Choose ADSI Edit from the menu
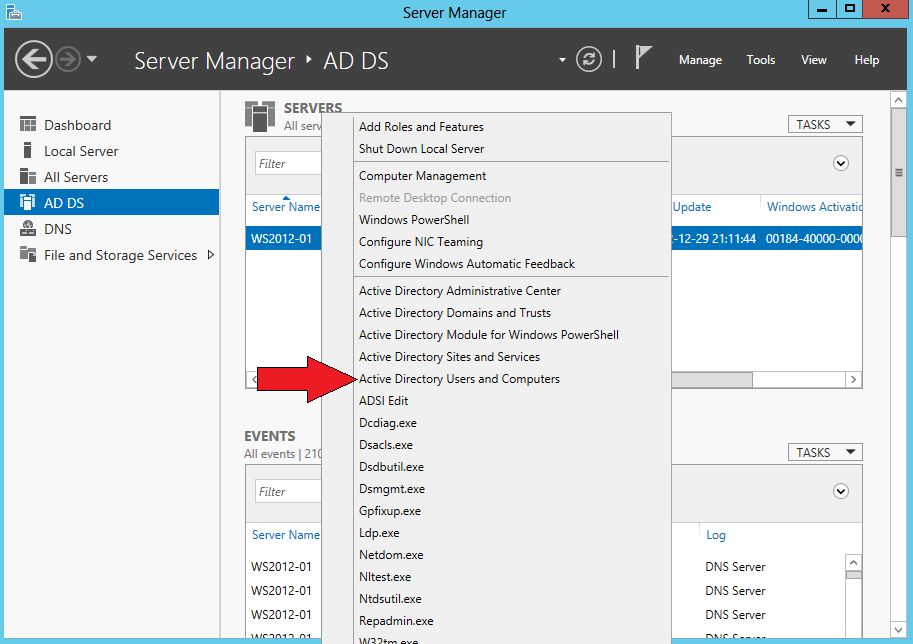The image size is (913, 644). tap(383, 401)
